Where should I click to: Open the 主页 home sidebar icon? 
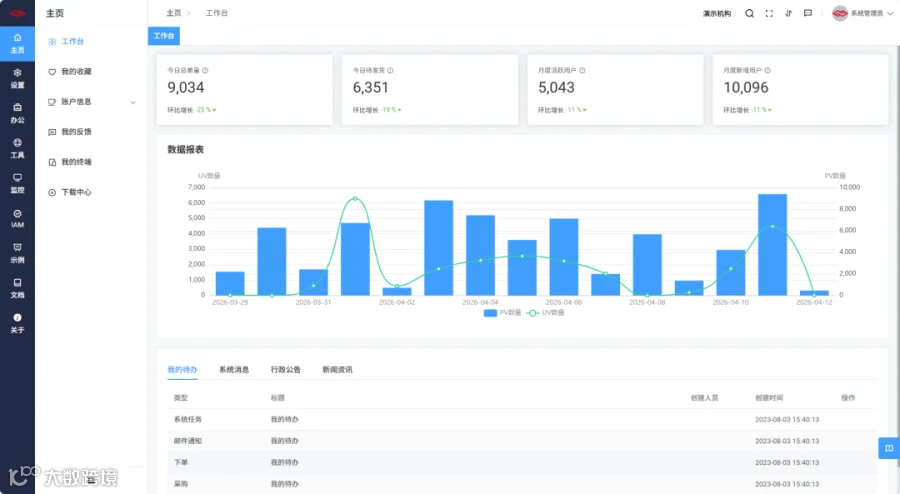click(17, 43)
